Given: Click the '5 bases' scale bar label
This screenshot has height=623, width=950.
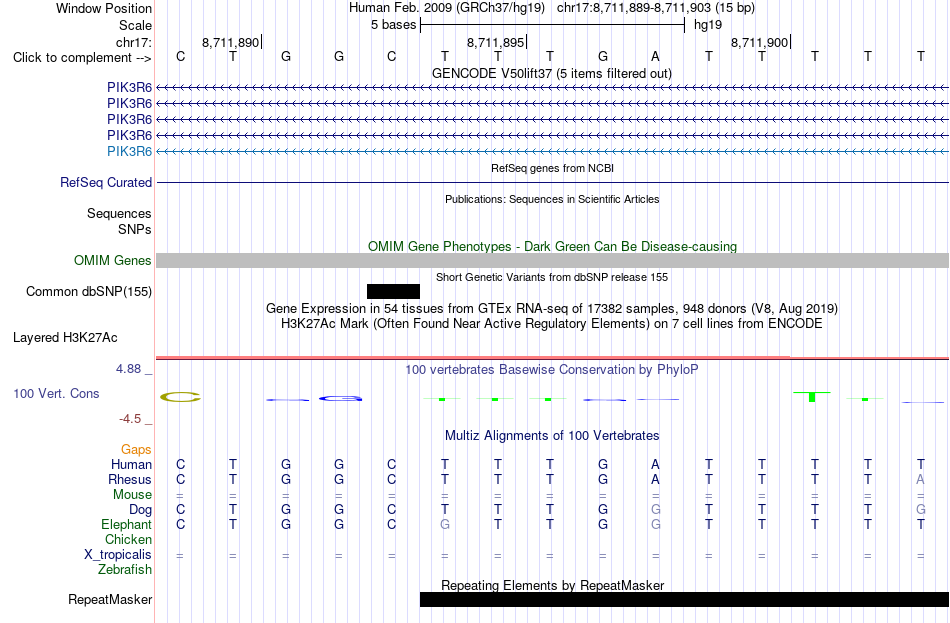Looking at the screenshot, I should (x=394, y=25).
